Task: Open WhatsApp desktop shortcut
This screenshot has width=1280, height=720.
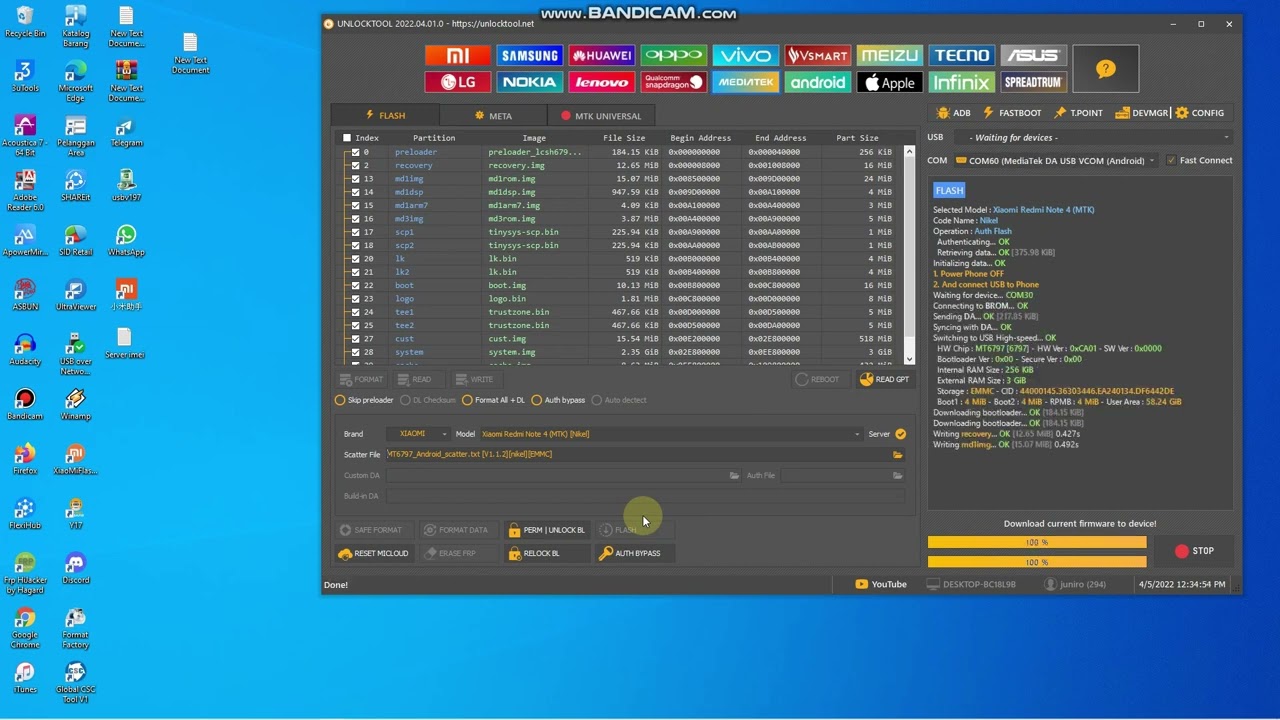Action: (x=125, y=241)
